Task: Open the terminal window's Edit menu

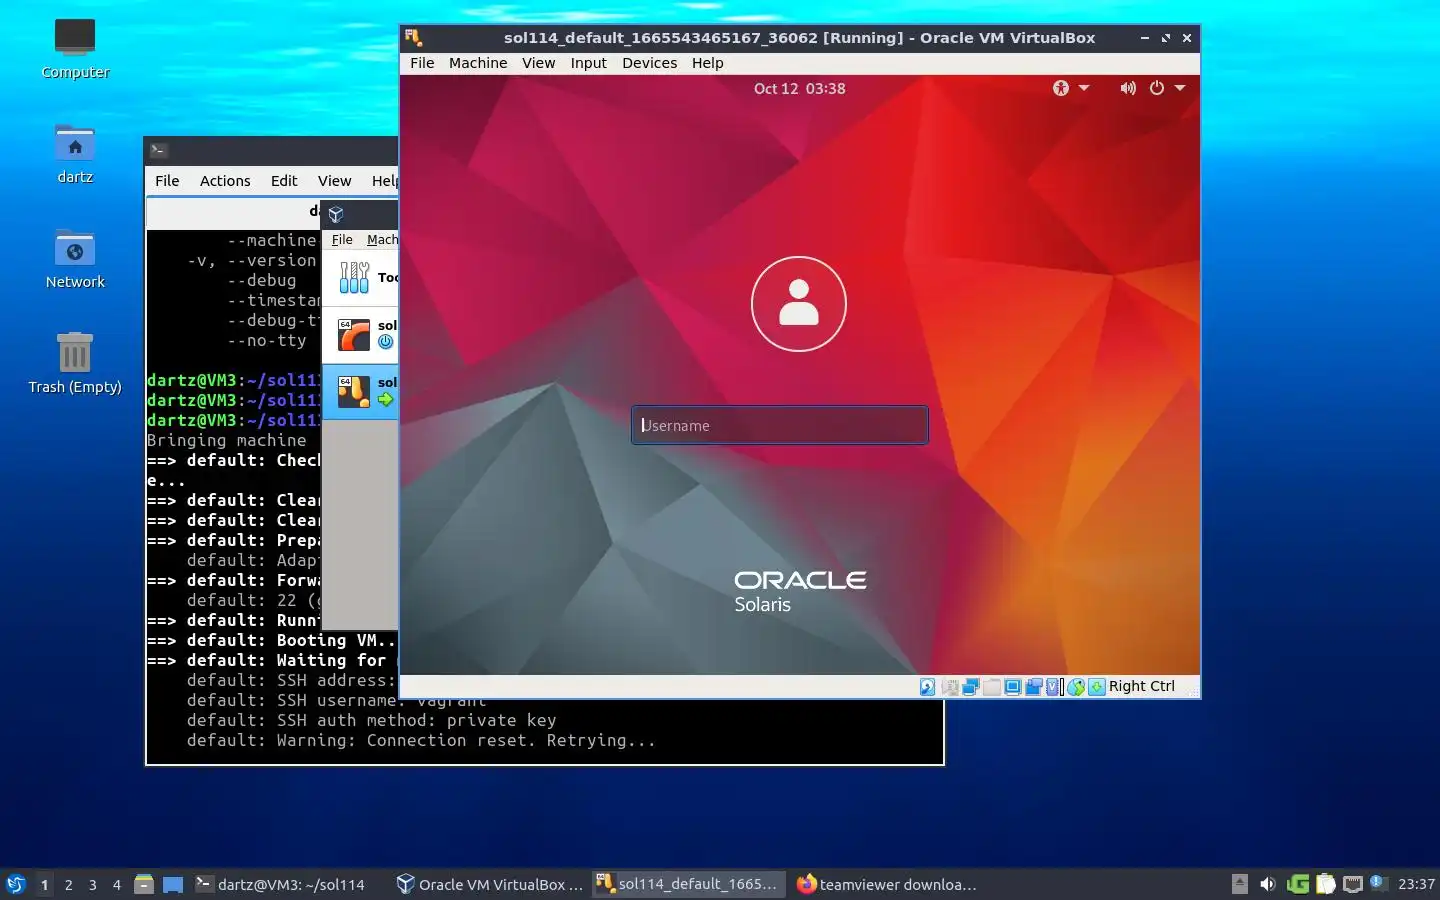Action: (x=284, y=180)
